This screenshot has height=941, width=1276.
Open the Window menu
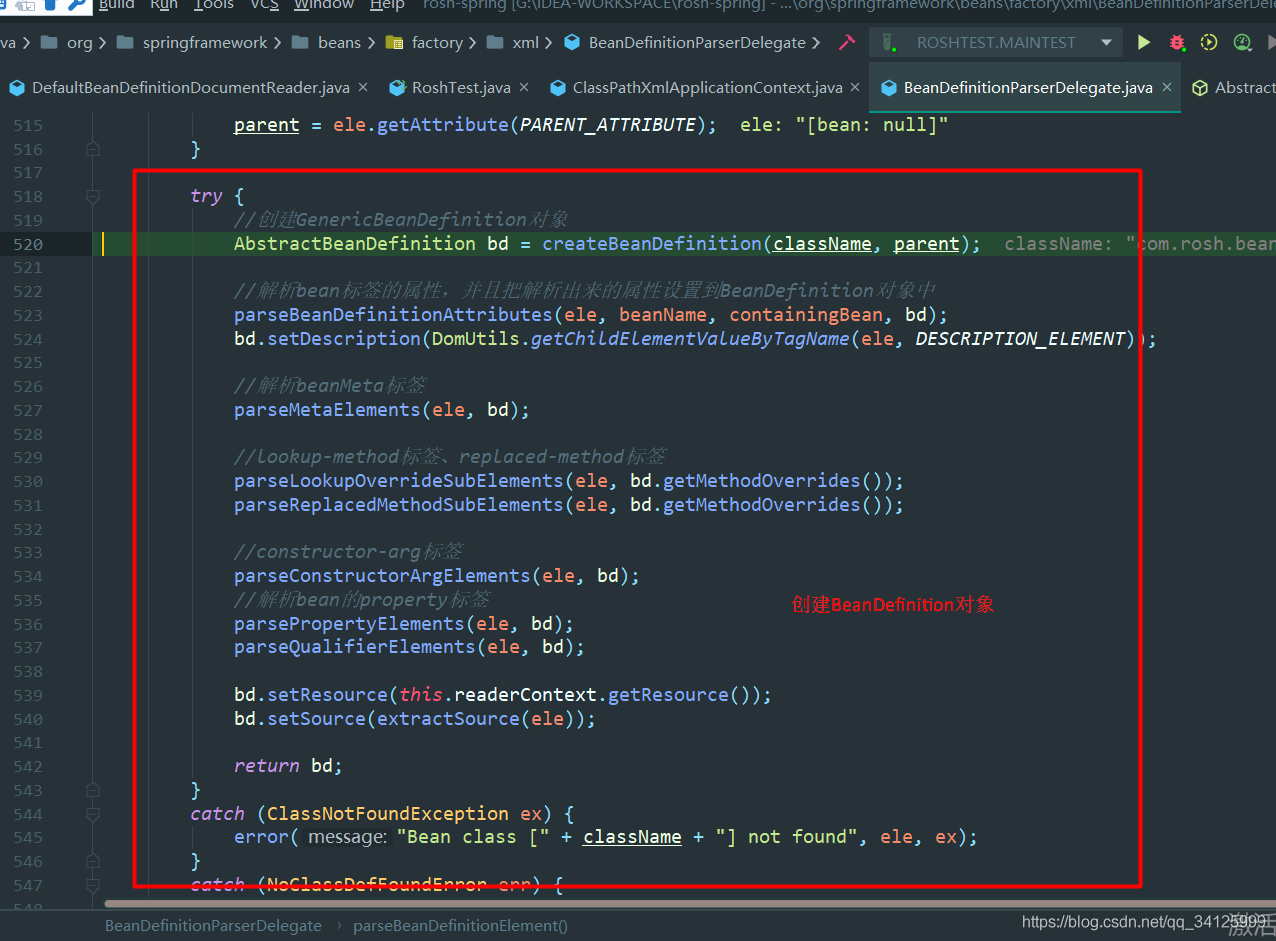point(323,5)
